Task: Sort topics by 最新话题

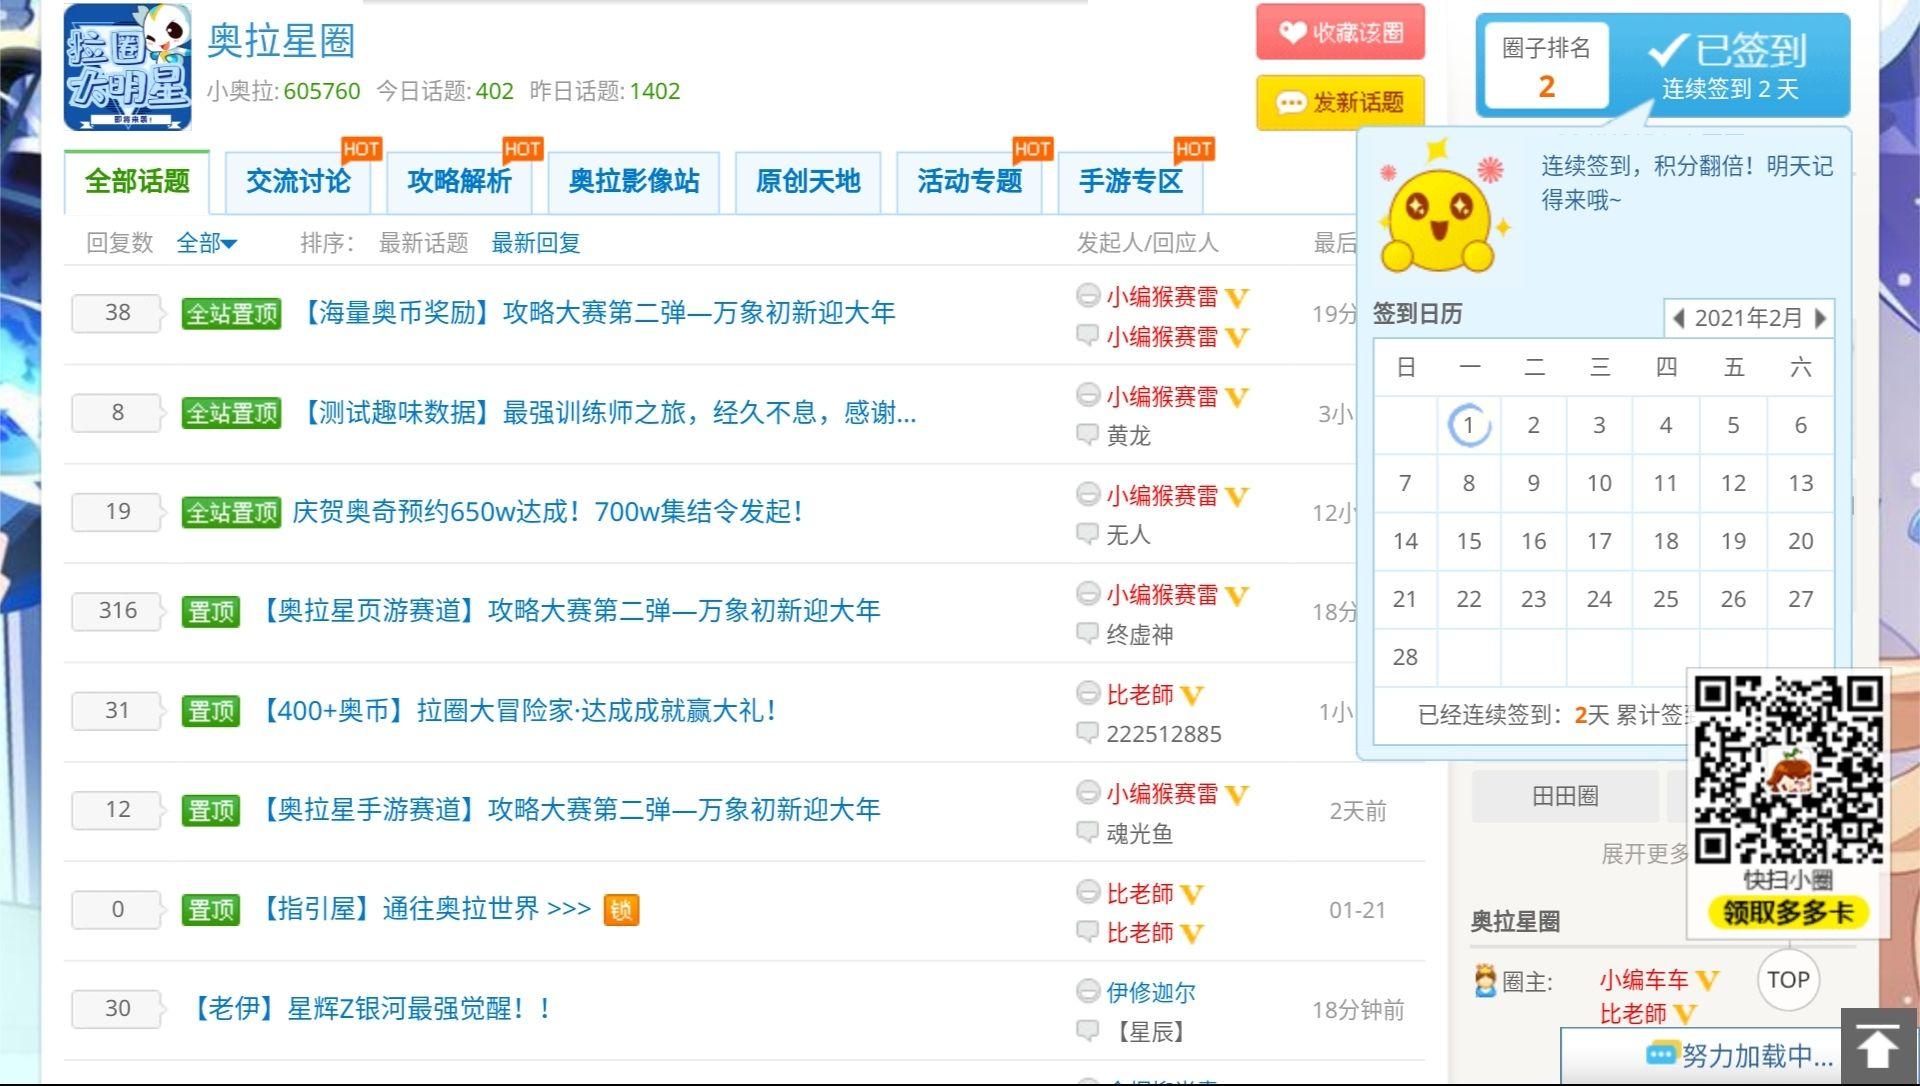Action: pyautogui.click(x=423, y=243)
